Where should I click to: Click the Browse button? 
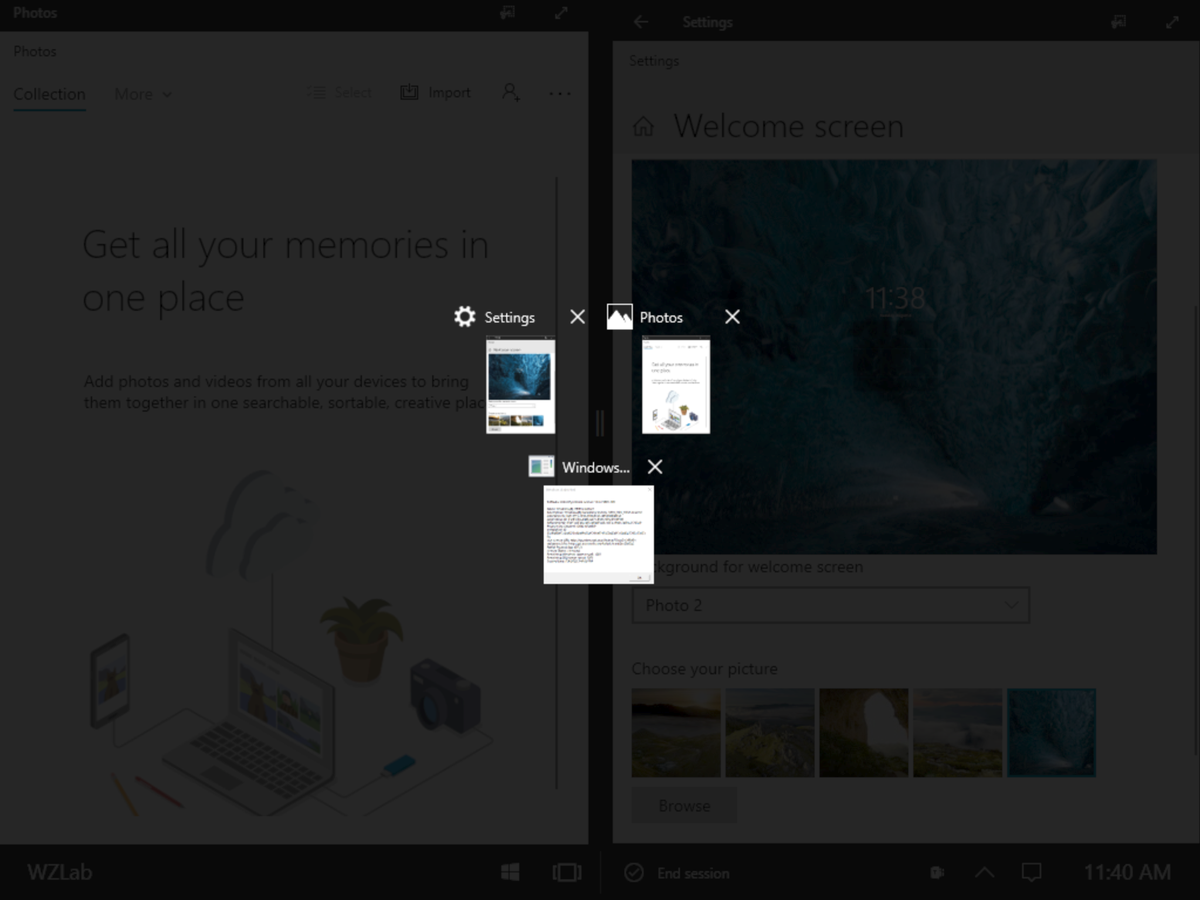pos(684,805)
